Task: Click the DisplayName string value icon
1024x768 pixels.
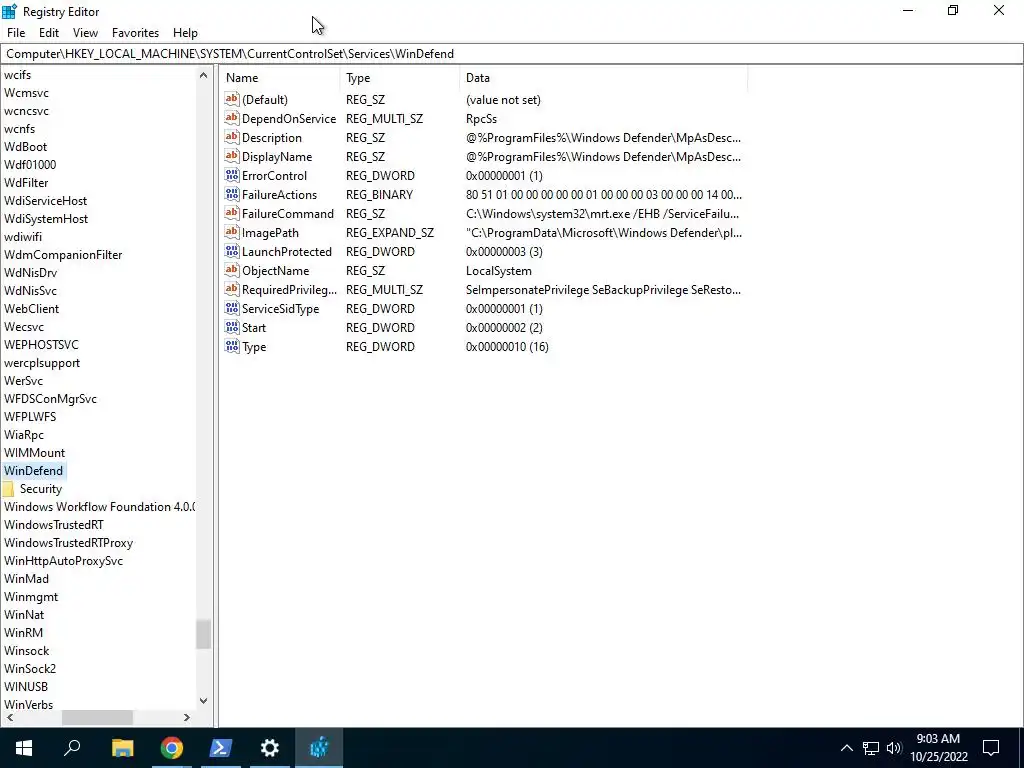Action: [232, 156]
